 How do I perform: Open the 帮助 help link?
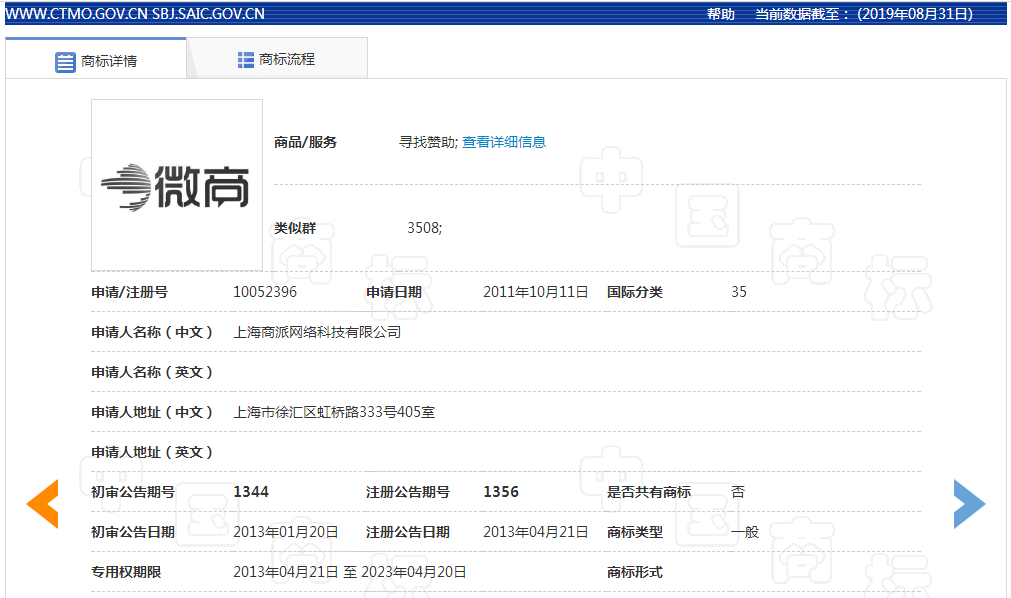(x=721, y=14)
